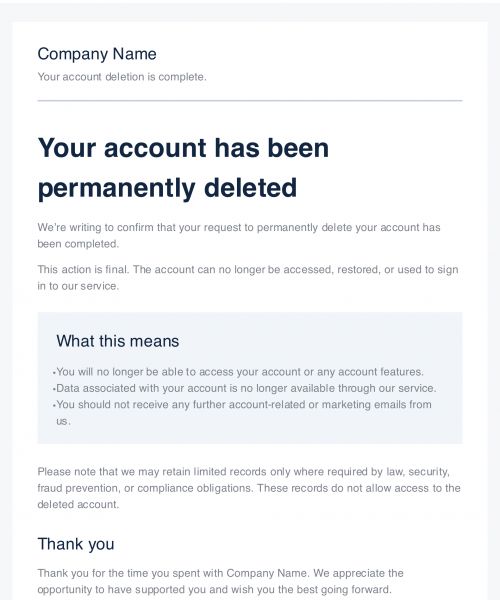Image resolution: width=500 pixels, height=600 pixels.
Task: Click the paragraph about retaining limited records
Action: coord(249,488)
